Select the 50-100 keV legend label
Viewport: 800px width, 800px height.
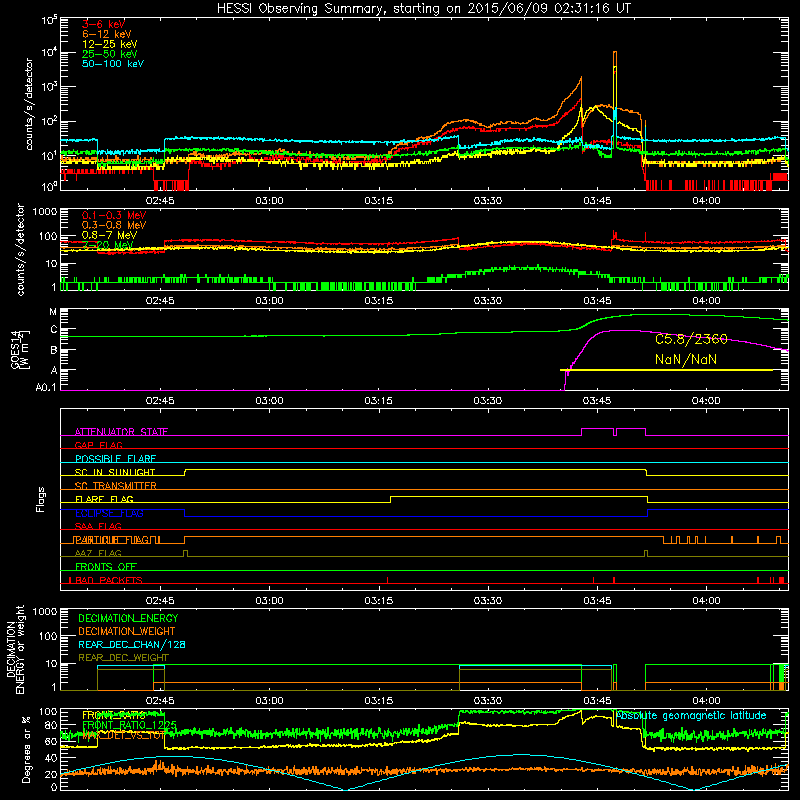tap(112, 64)
